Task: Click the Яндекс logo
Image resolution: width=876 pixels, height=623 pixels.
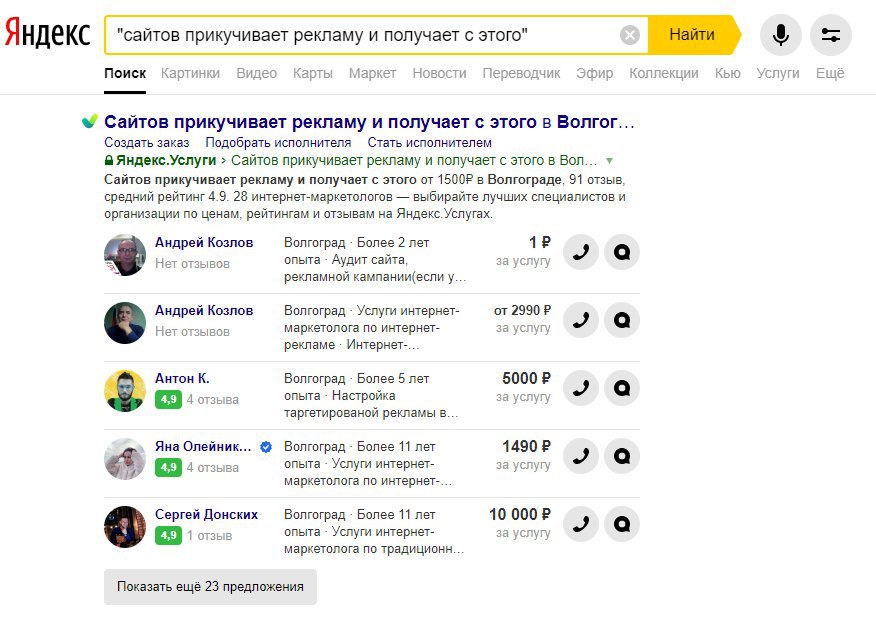Action: coord(47,34)
